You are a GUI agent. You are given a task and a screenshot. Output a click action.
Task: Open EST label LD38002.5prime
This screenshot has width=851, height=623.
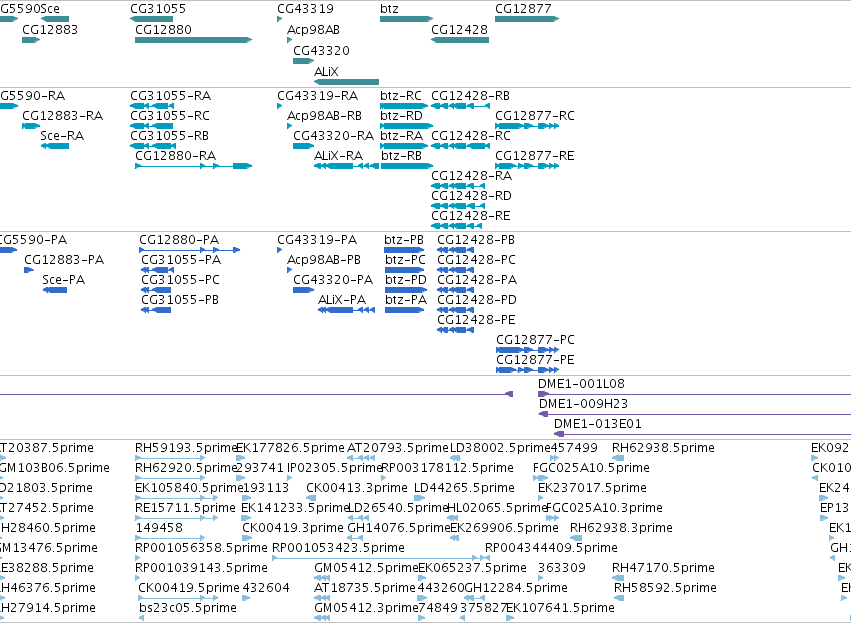tap(500, 448)
